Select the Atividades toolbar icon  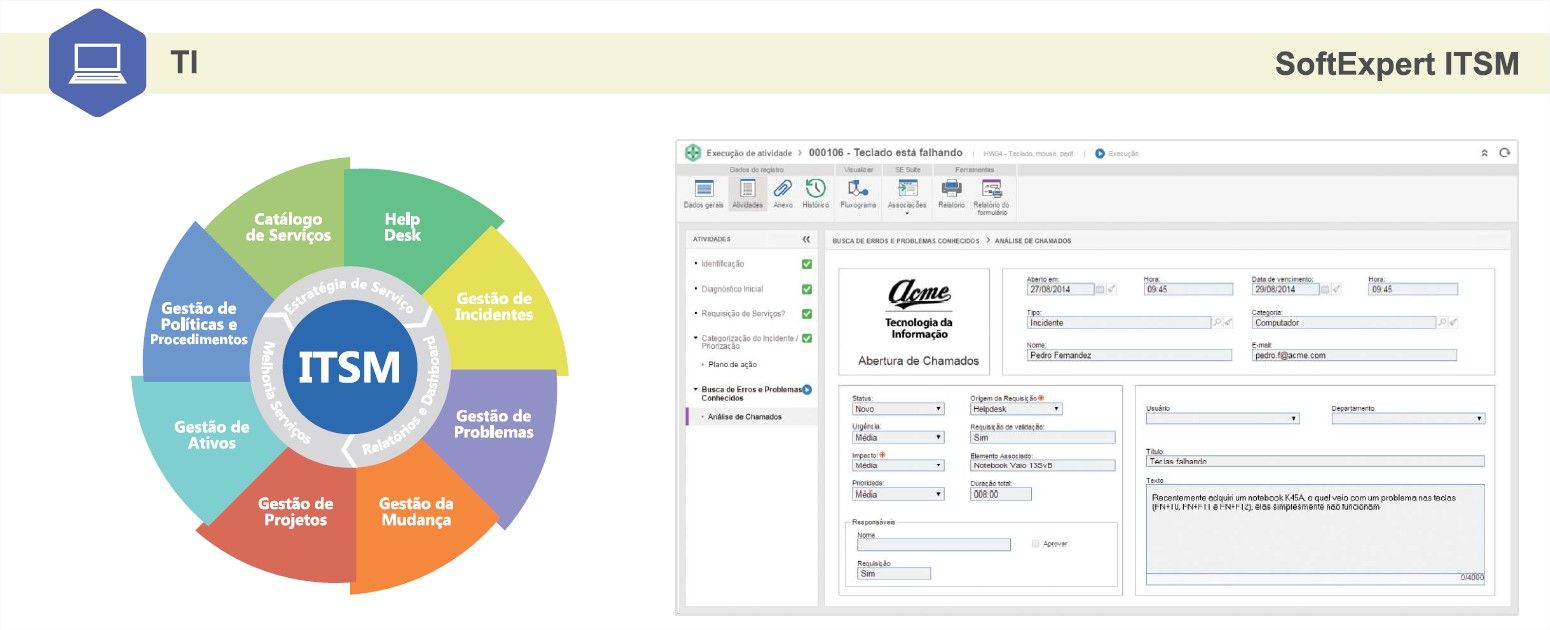click(x=747, y=193)
